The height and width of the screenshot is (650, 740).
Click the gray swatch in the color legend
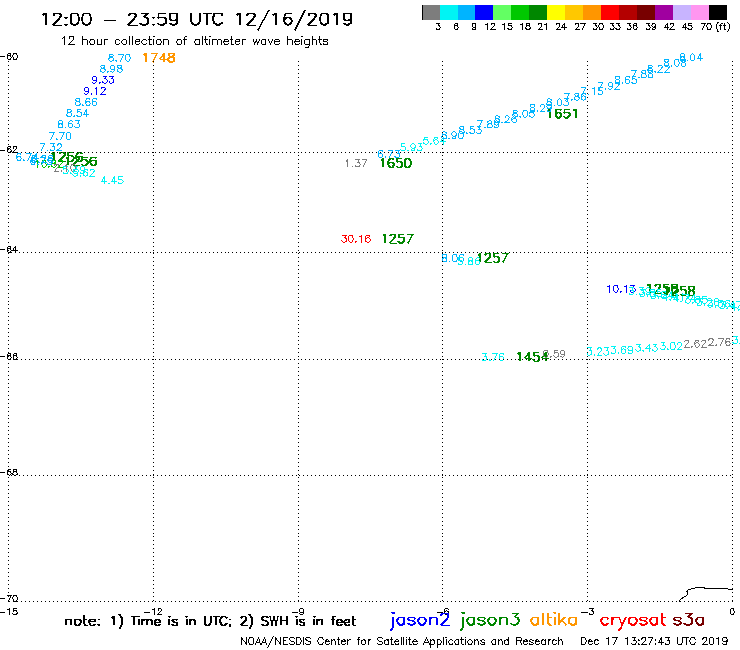click(431, 12)
